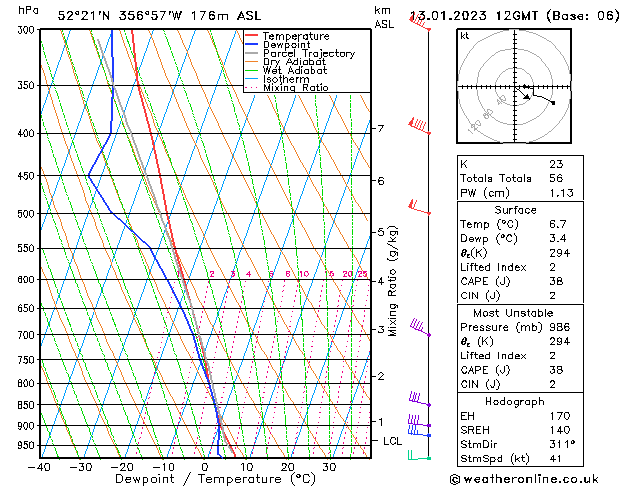
Task: Click the "7" km altitude tick label
Action: coord(381,128)
